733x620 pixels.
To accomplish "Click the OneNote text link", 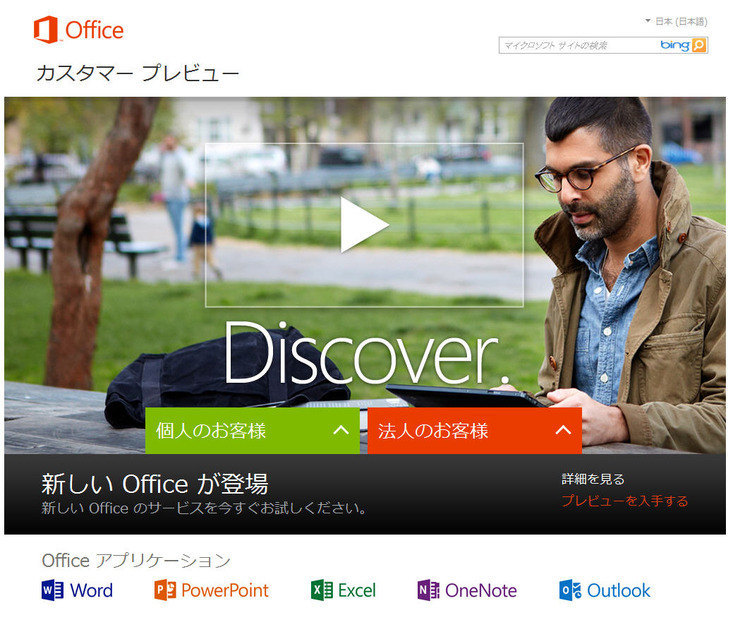I will tap(481, 591).
